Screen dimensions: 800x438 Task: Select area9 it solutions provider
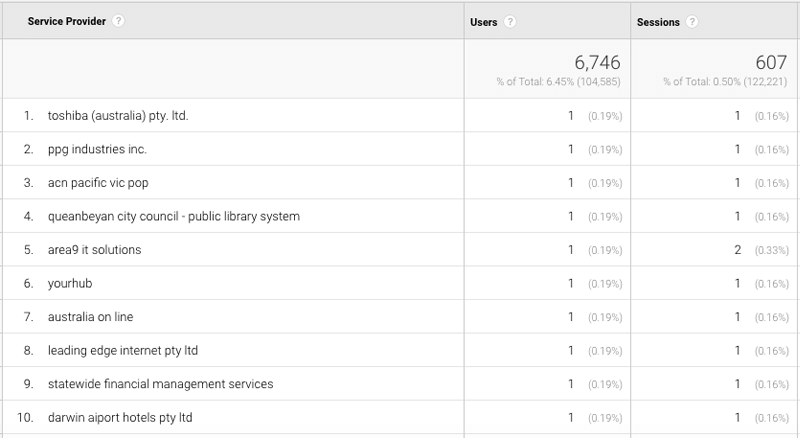(x=94, y=250)
